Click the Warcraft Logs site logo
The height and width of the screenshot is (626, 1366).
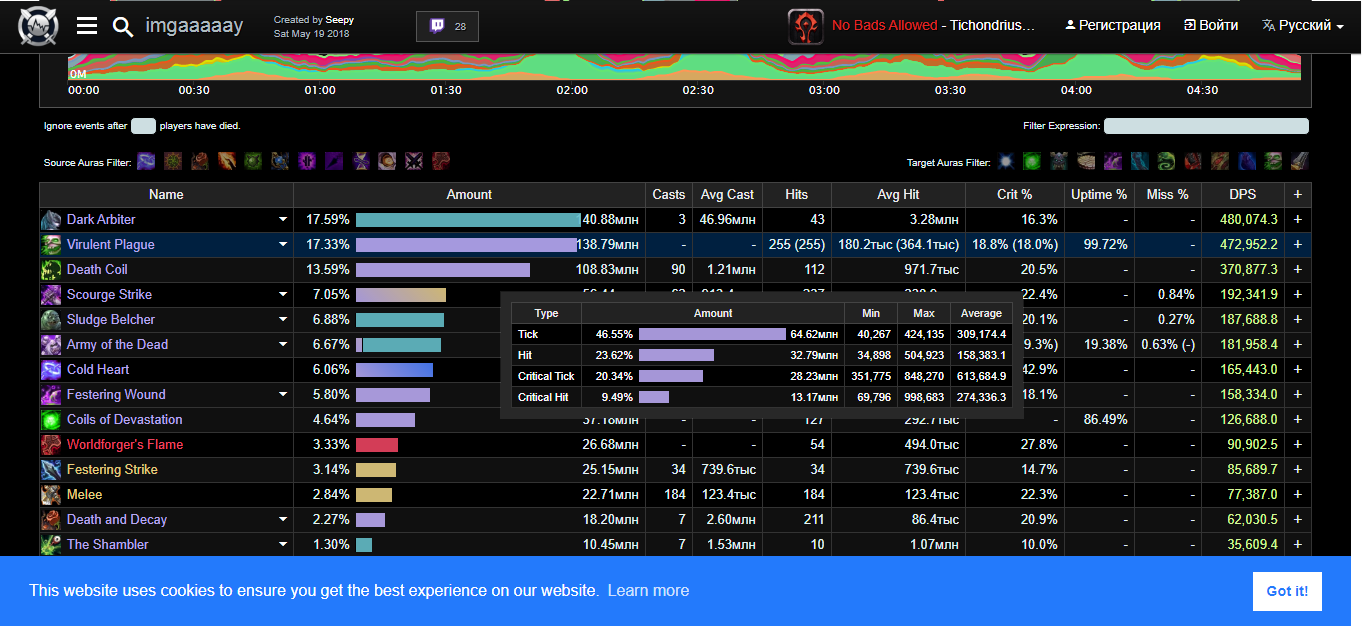click(x=38, y=26)
